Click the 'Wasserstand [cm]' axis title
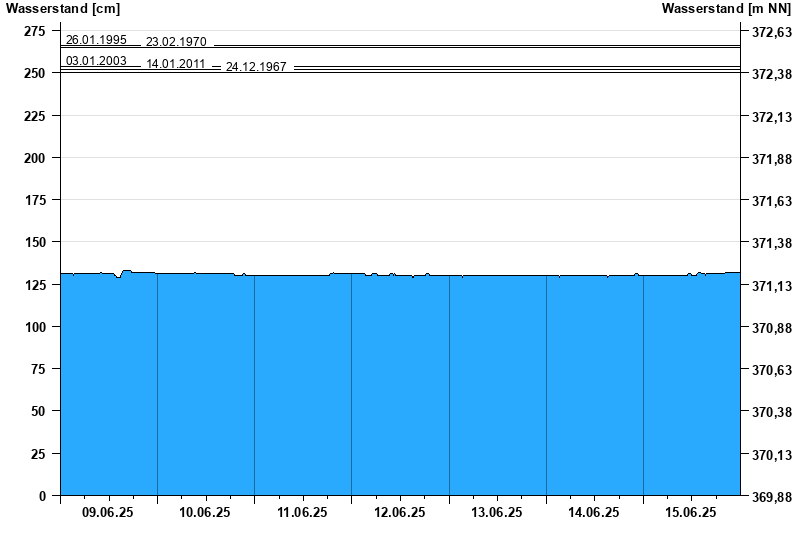 [63, 9]
